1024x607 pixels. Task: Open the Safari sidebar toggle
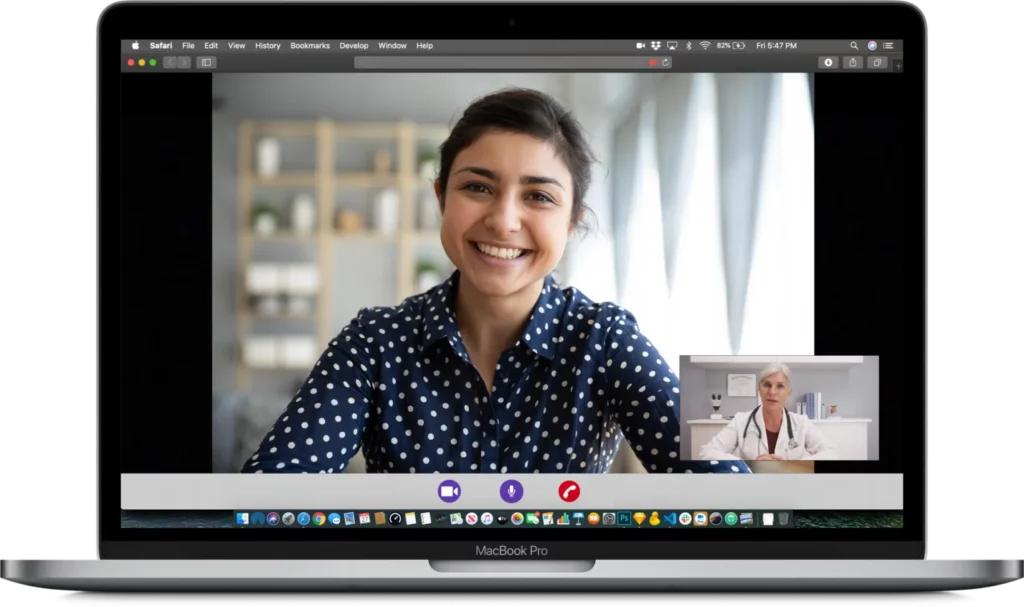206,62
